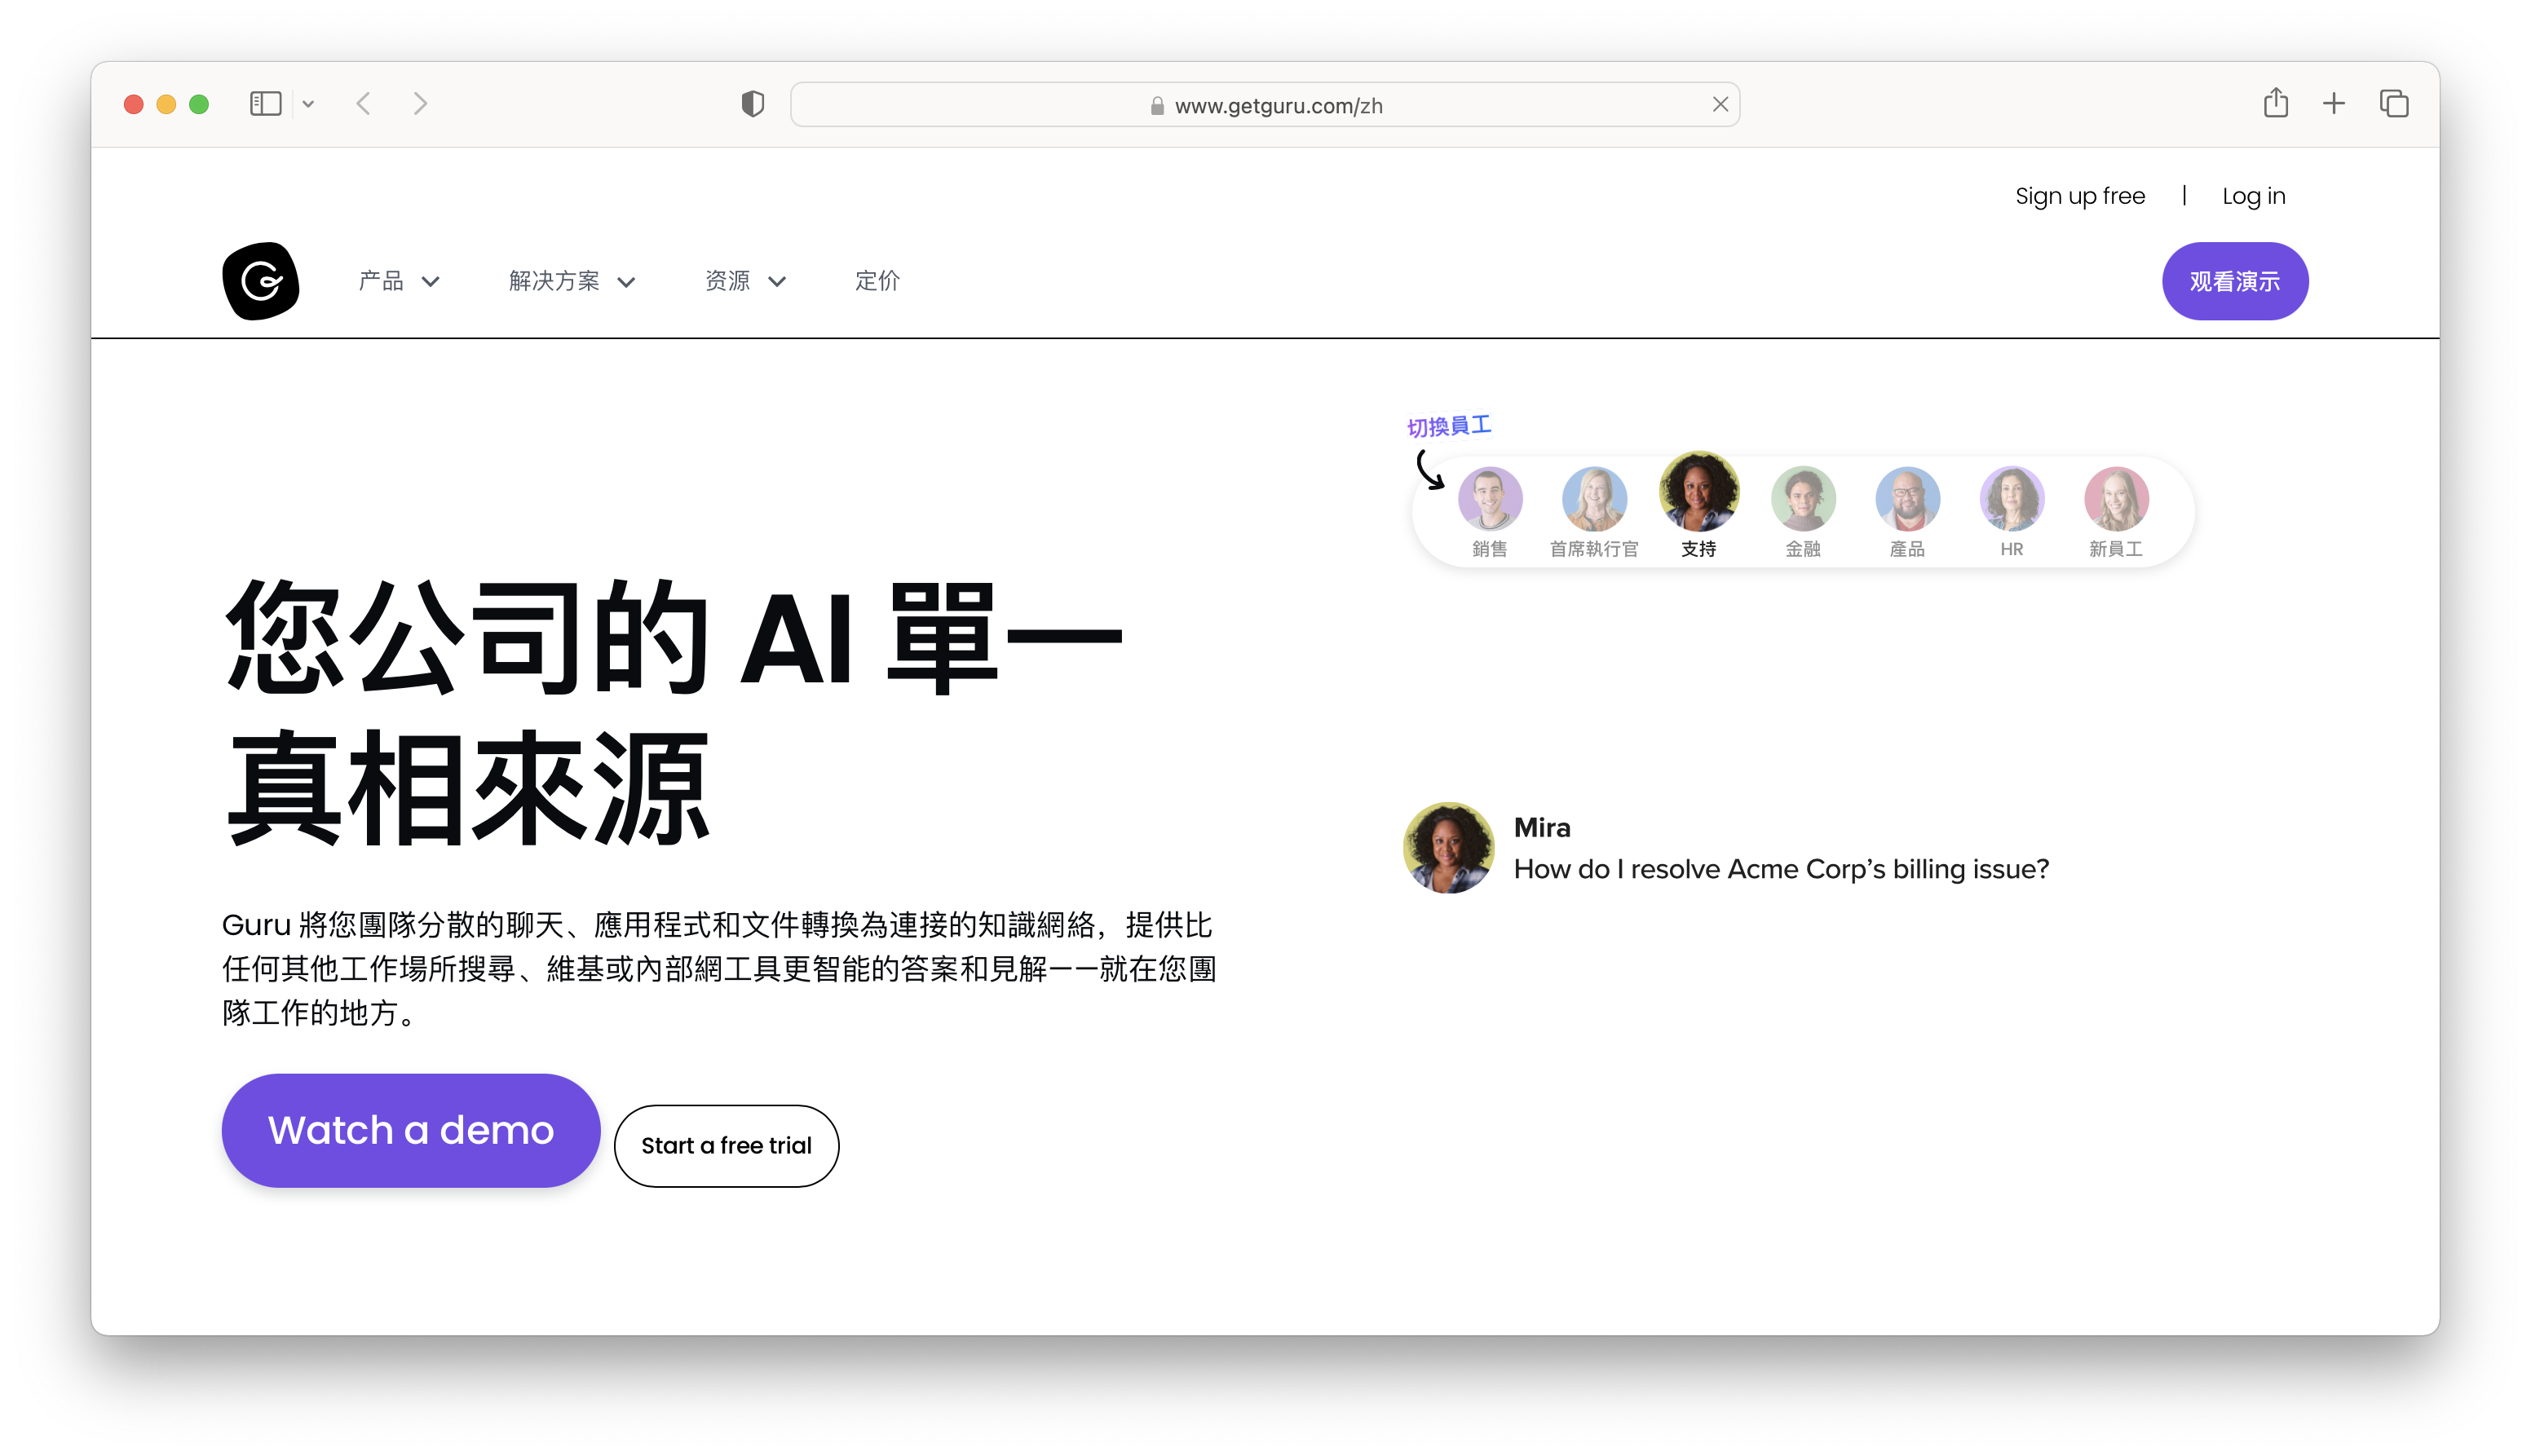Viewport: 2531px width, 1456px height.
Task: Switch to the HR employee avatar
Action: coord(2011,498)
